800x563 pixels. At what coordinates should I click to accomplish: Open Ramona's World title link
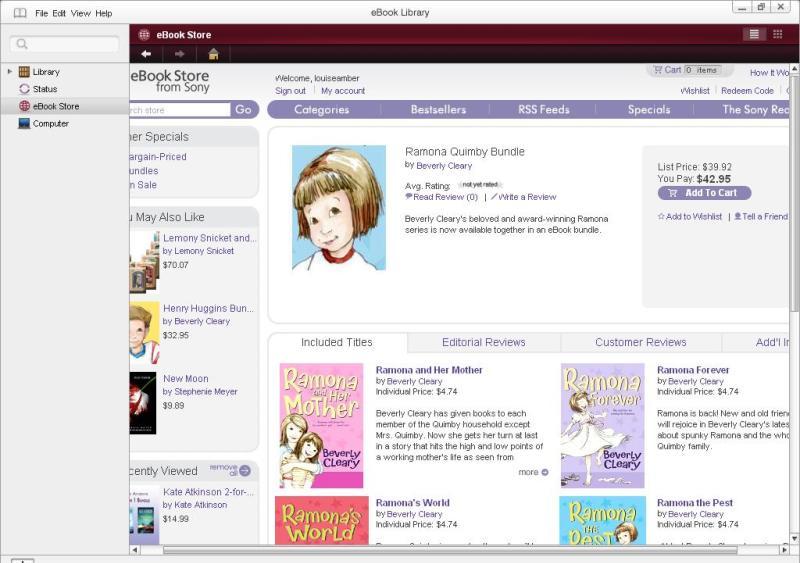click(x=413, y=503)
